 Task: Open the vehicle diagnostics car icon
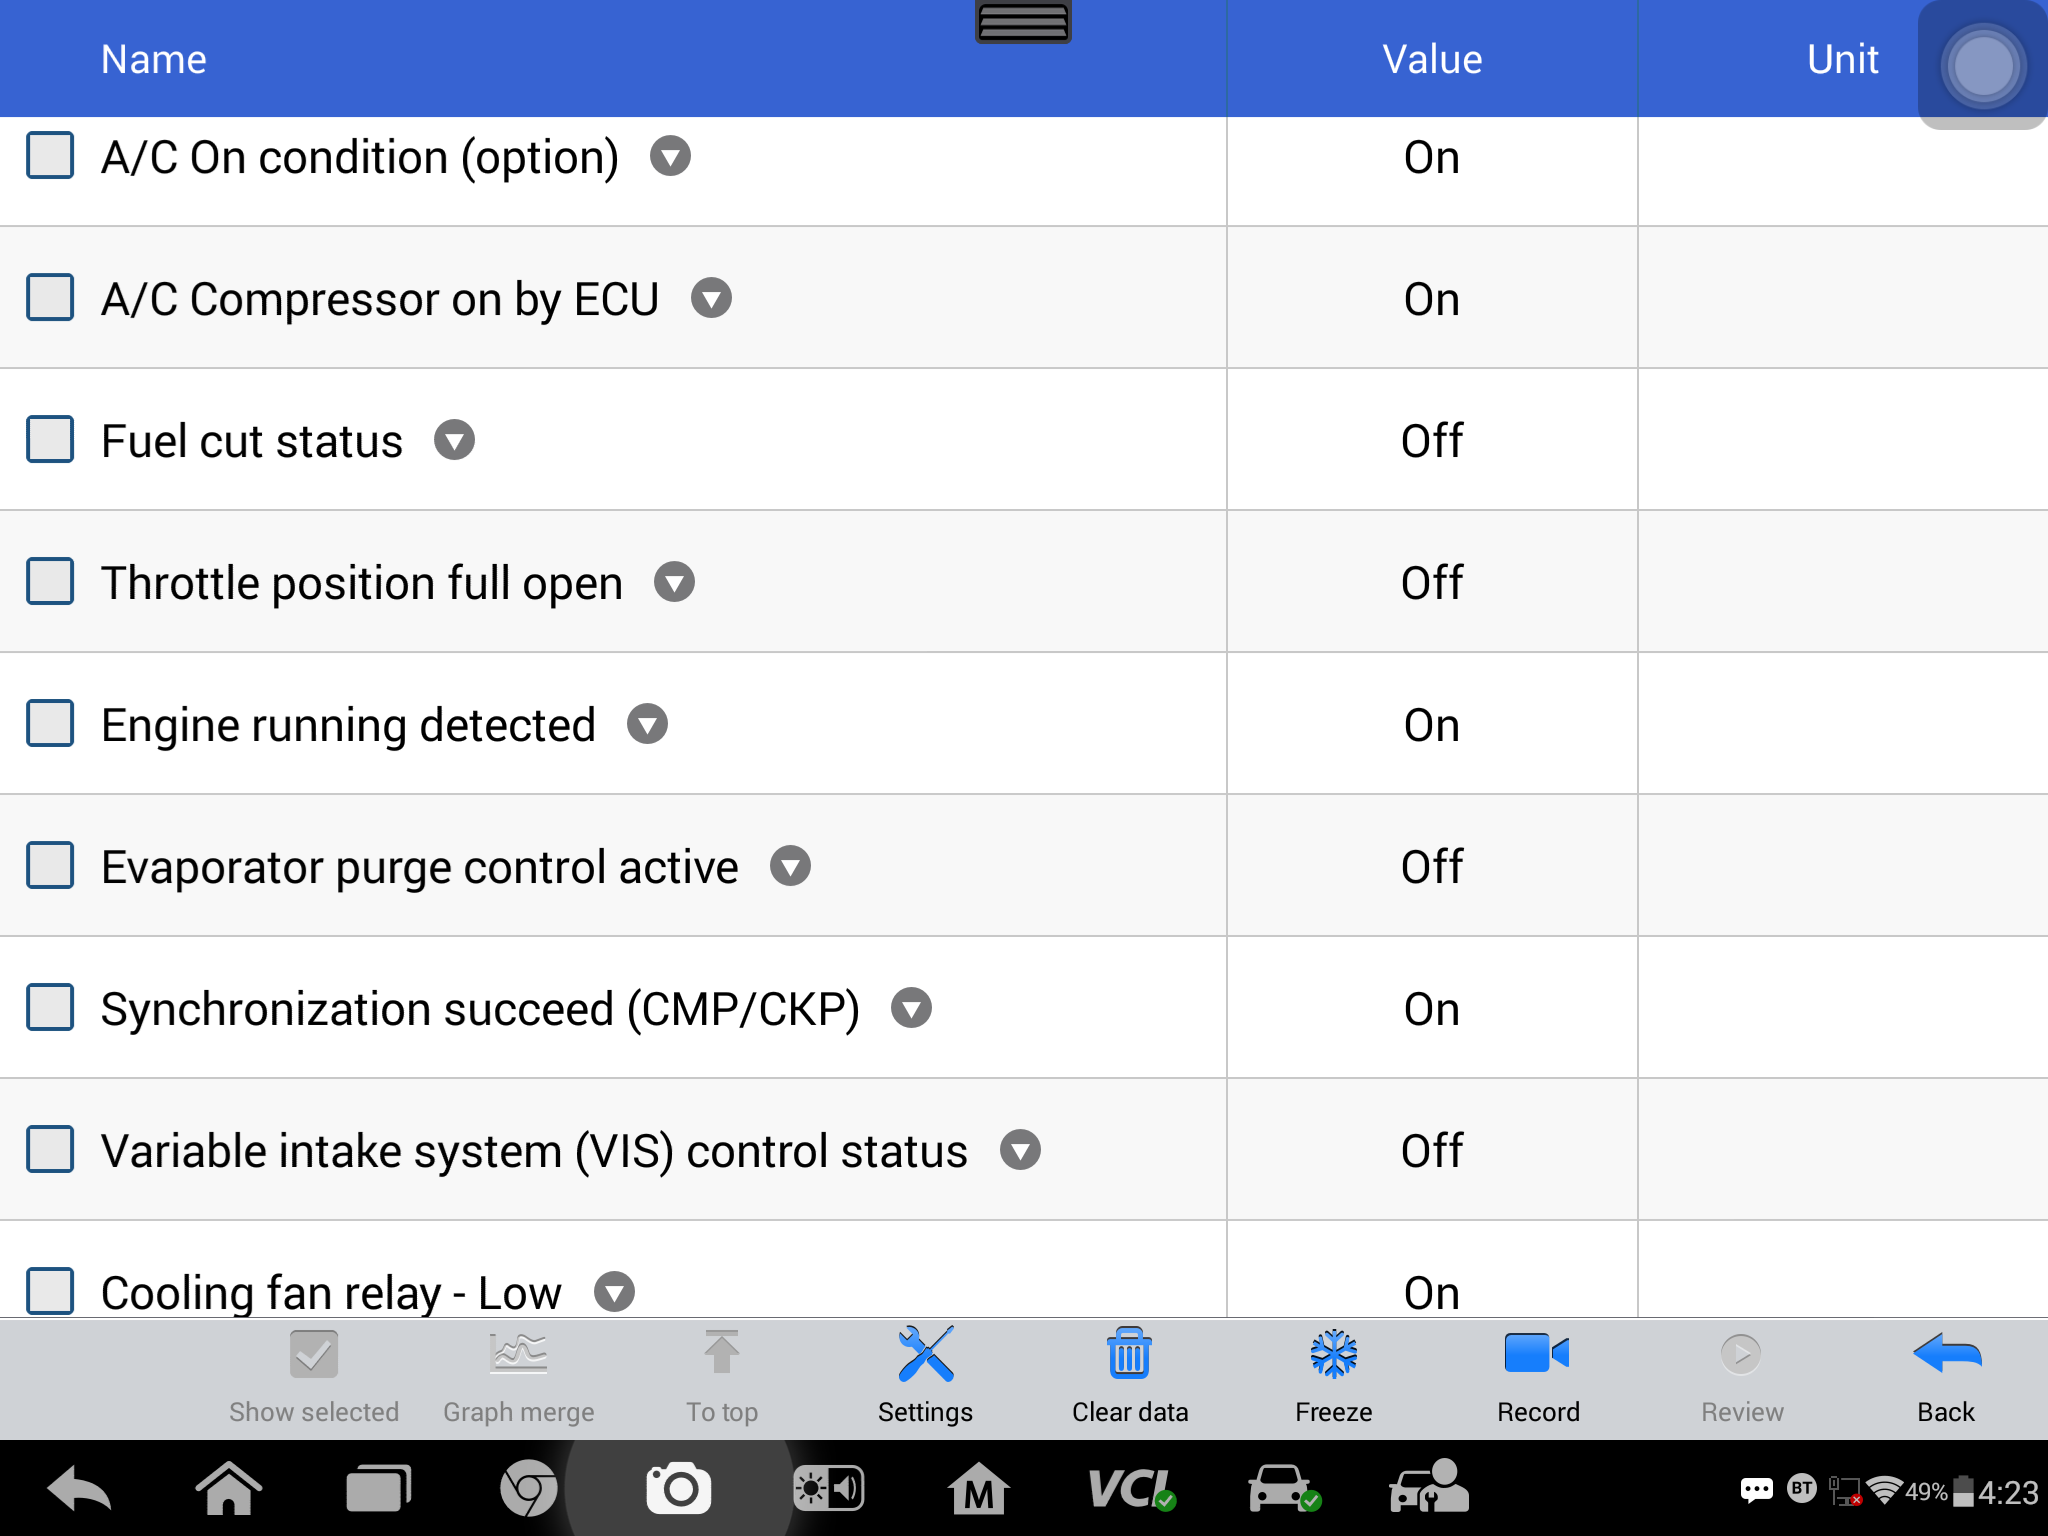[x=1284, y=1489]
